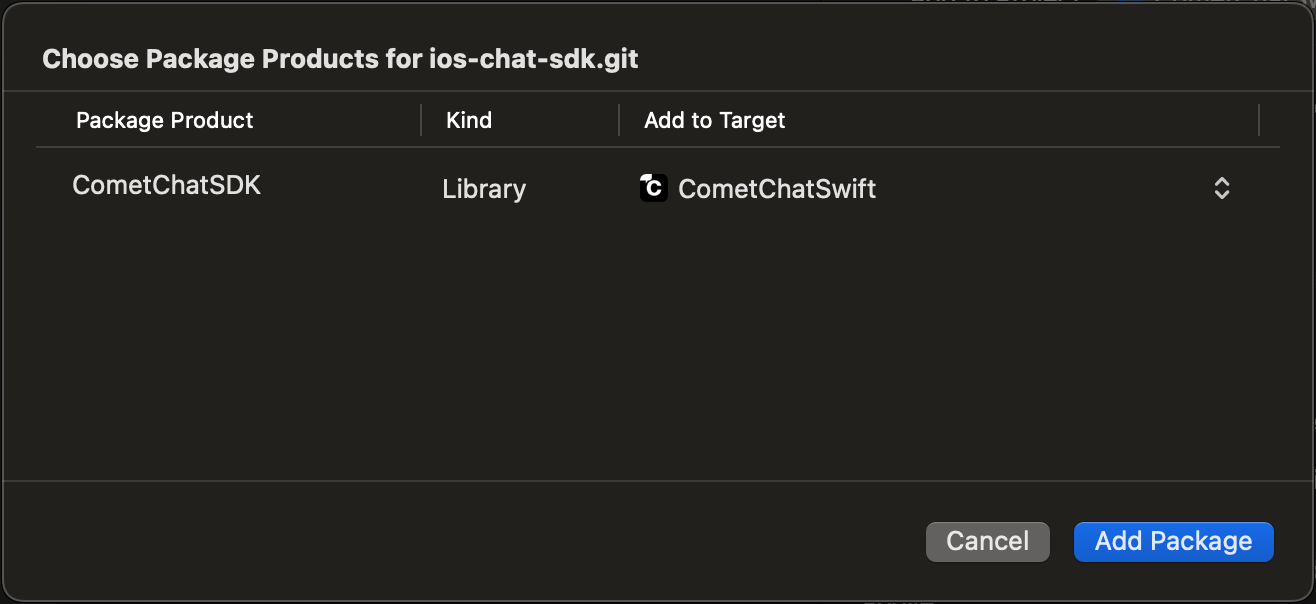
Task: Click divider between Package Product and Kind
Action: [421, 120]
